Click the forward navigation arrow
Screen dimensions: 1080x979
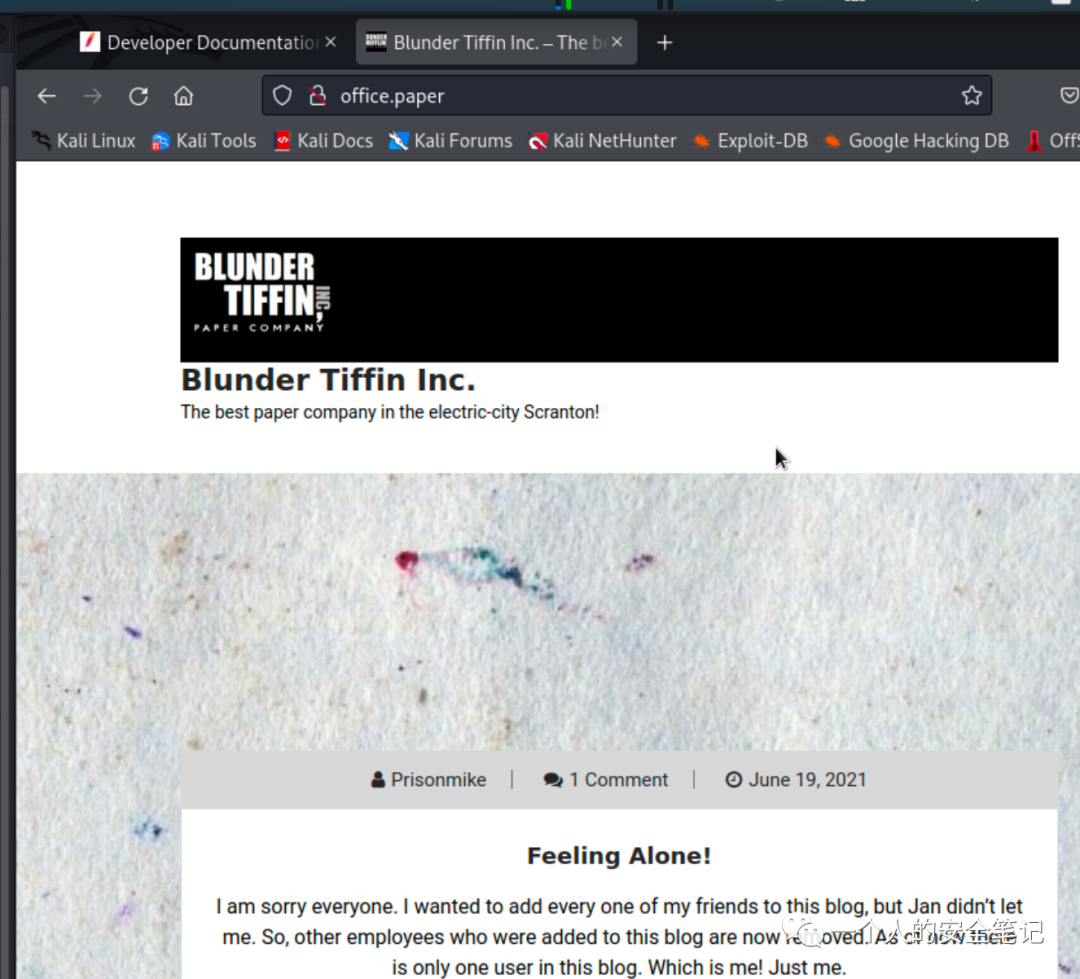point(92,96)
